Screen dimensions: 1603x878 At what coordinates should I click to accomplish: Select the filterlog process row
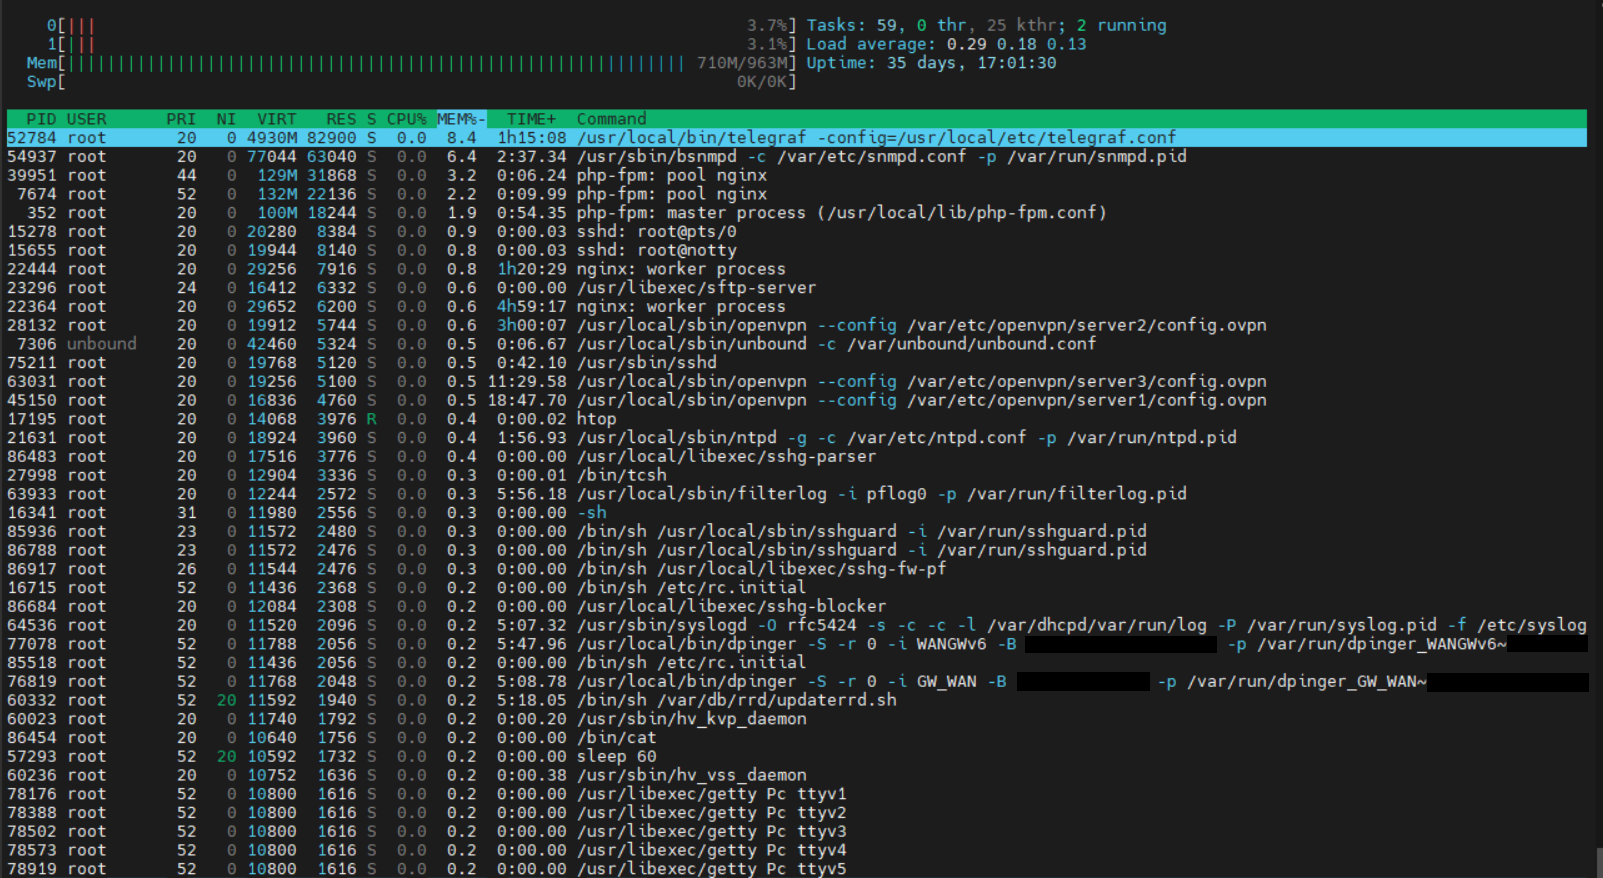(796, 494)
